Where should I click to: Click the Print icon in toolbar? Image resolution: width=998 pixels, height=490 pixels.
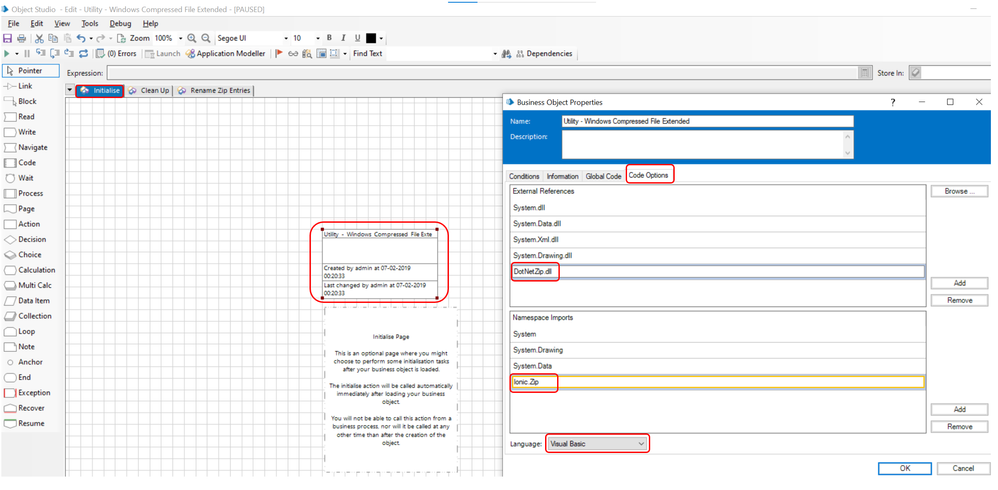(x=21, y=39)
